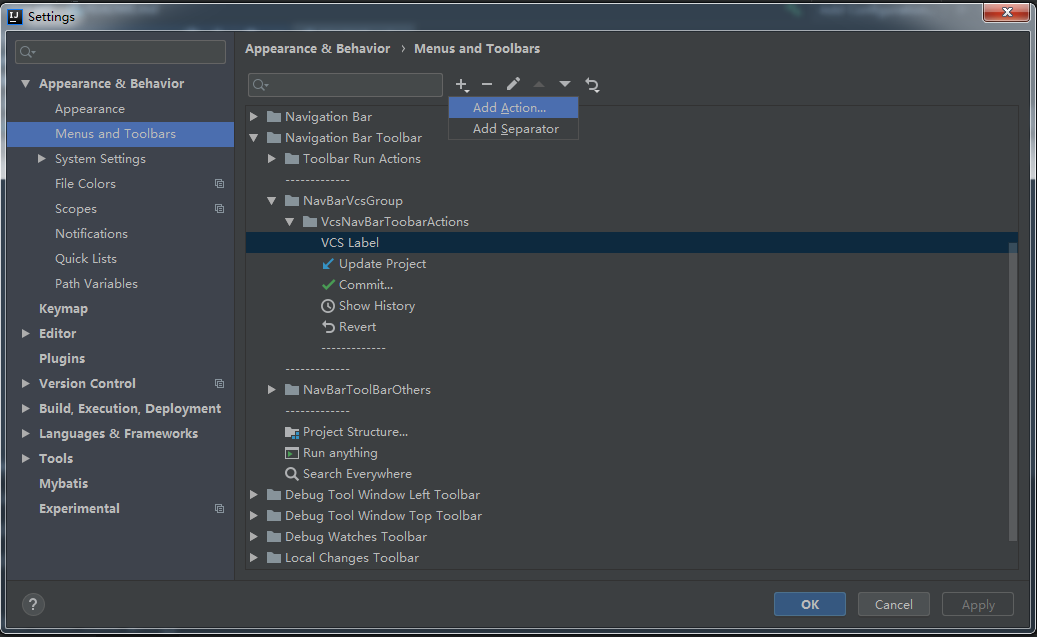Click the help question mark button
Screen dimensions: 1037x637
(x=33, y=604)
